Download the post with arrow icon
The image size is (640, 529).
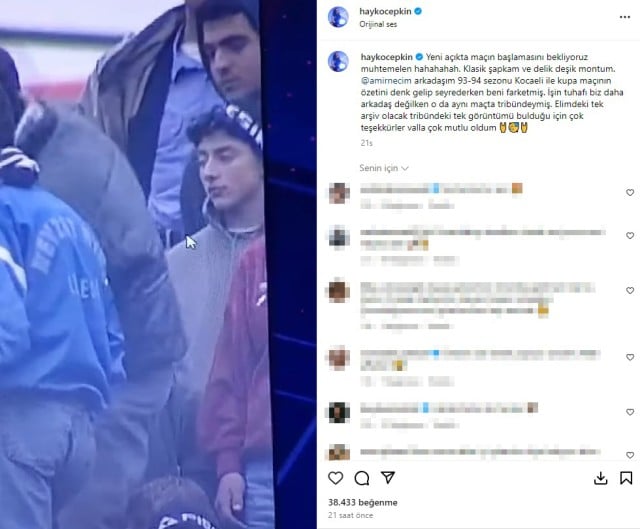point(600,478)
